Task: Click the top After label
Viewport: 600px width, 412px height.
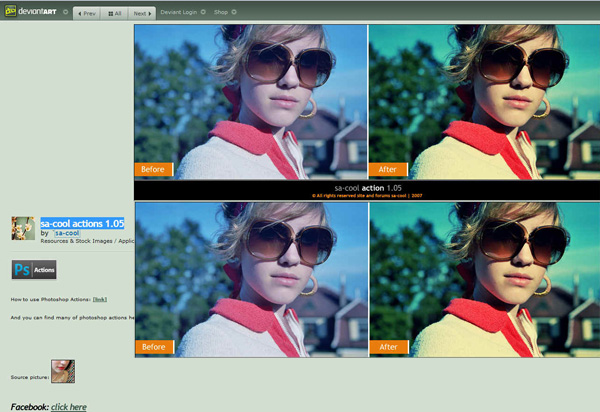Action: [388, 169]
